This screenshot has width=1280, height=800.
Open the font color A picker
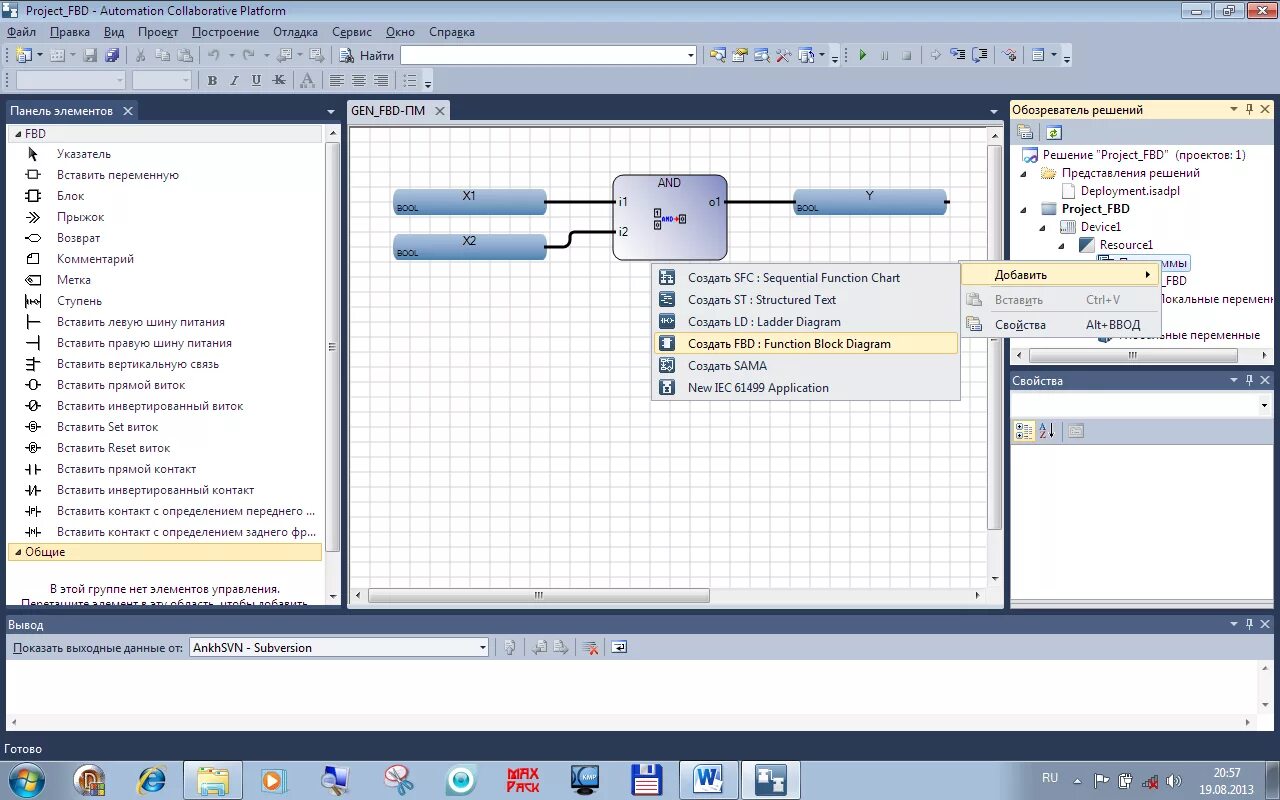(x=307, y=81)
